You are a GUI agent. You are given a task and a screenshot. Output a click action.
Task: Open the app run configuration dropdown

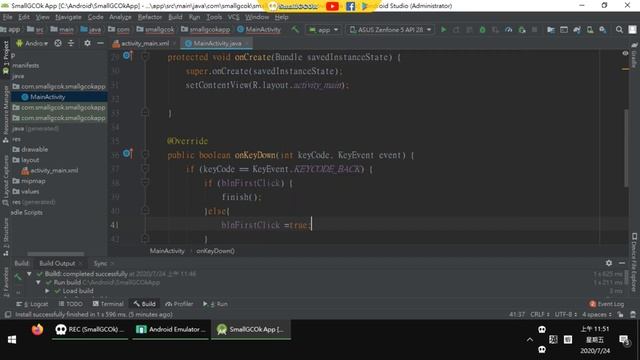point(324,30)
